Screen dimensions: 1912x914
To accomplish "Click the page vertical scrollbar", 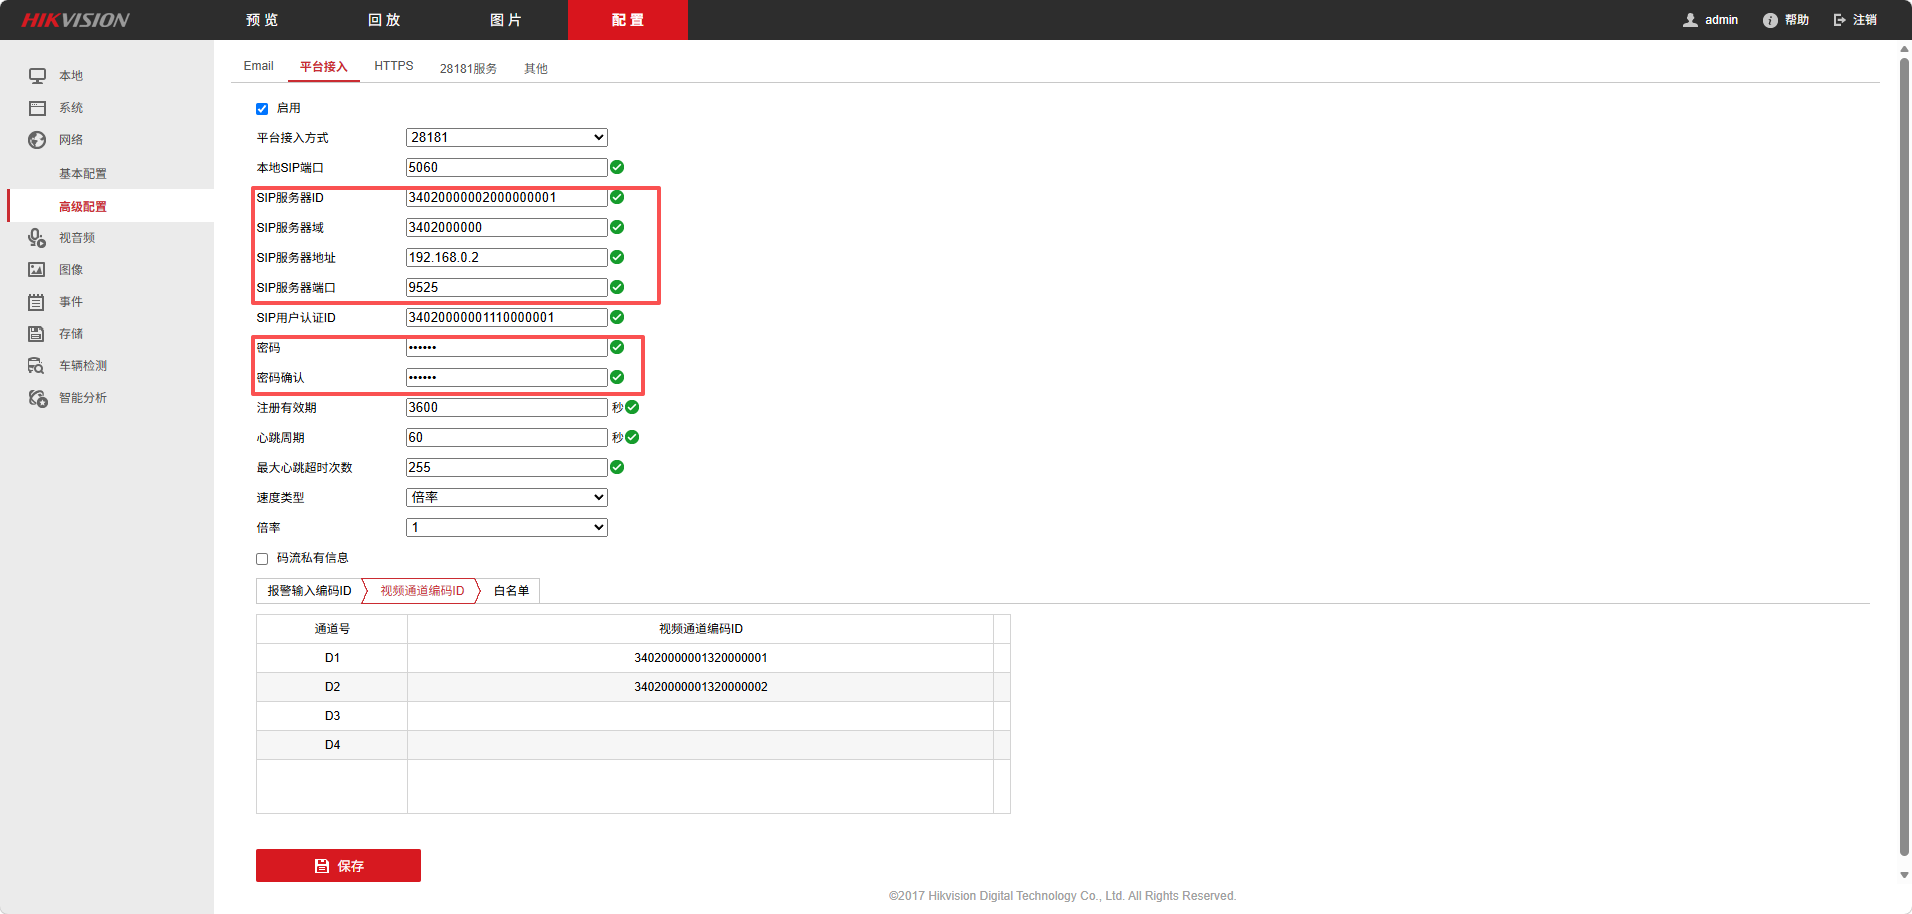I will (x=1904, y=457).
